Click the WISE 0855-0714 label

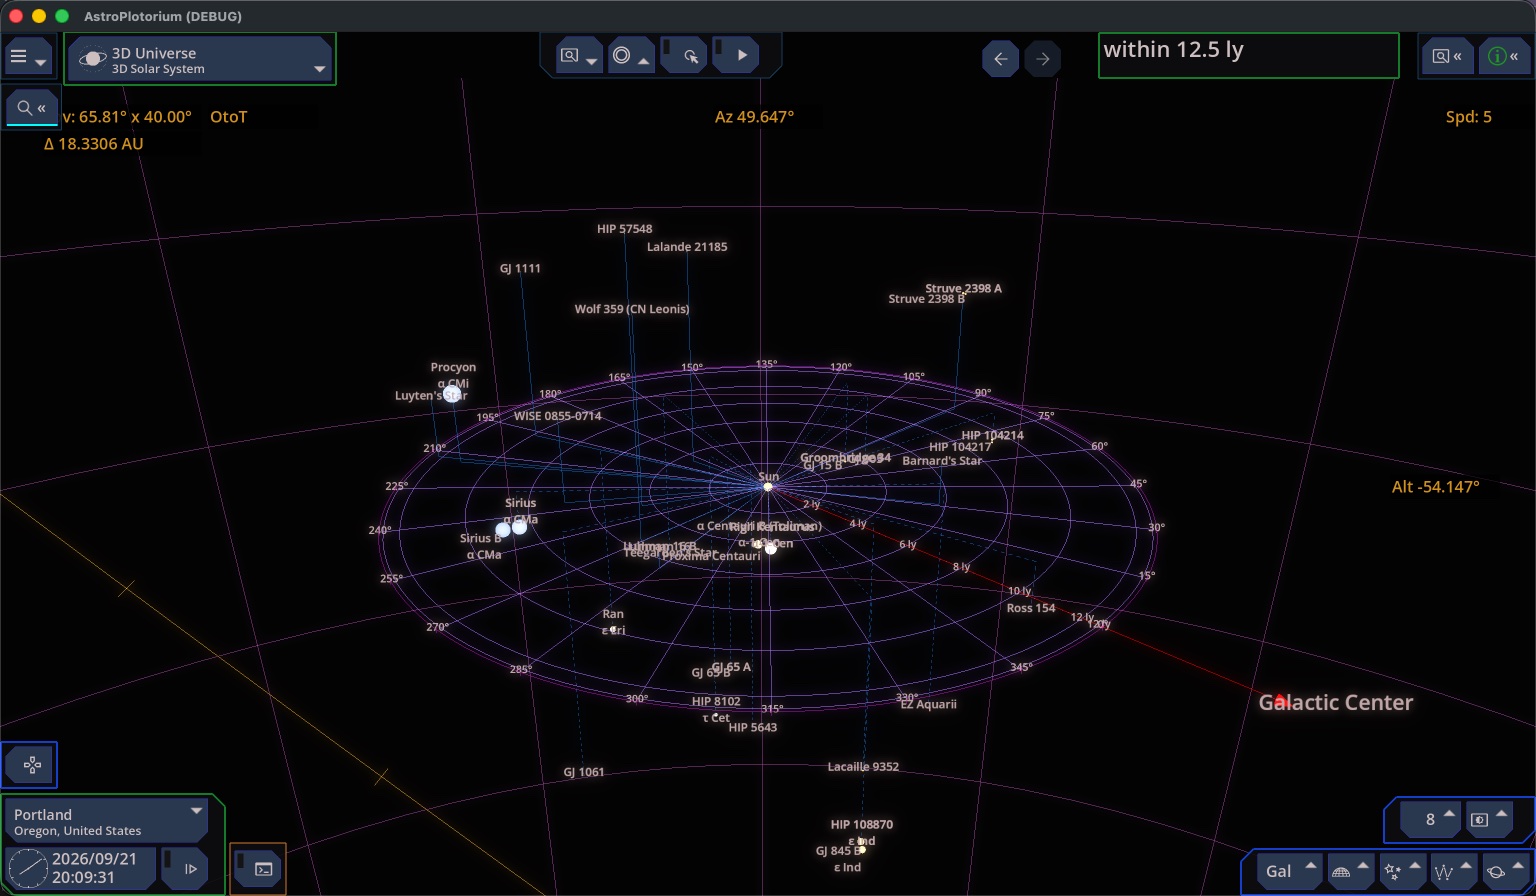coord(558,416)
